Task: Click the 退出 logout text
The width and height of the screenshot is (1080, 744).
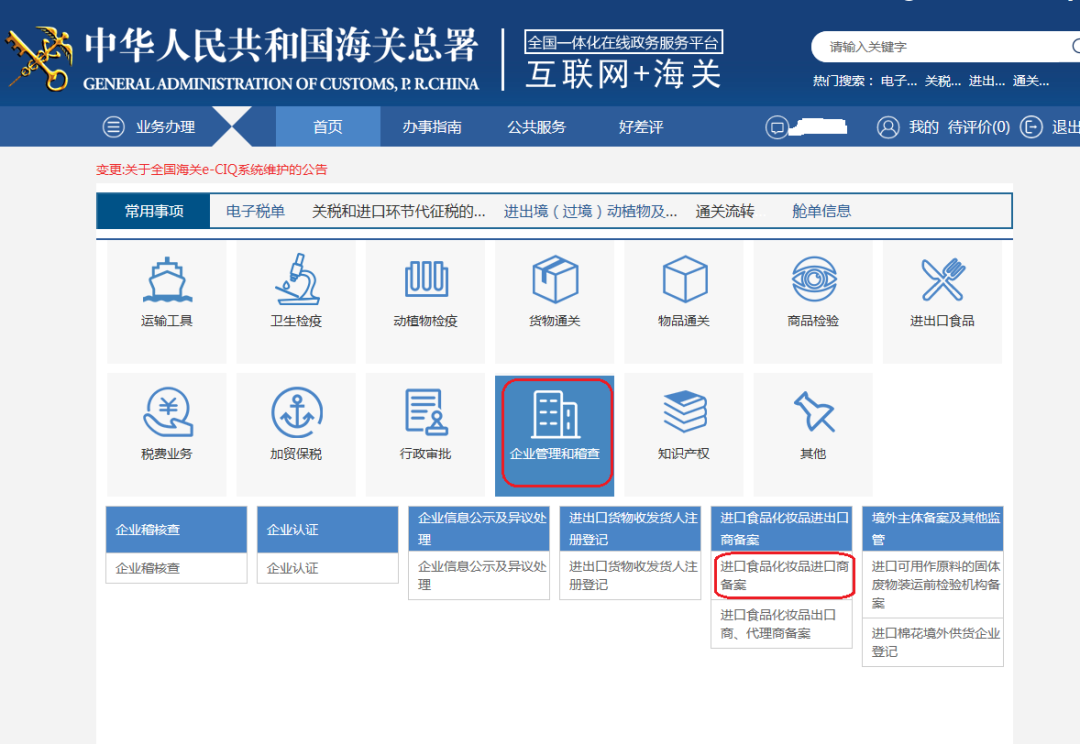Action: [1066, 127]
